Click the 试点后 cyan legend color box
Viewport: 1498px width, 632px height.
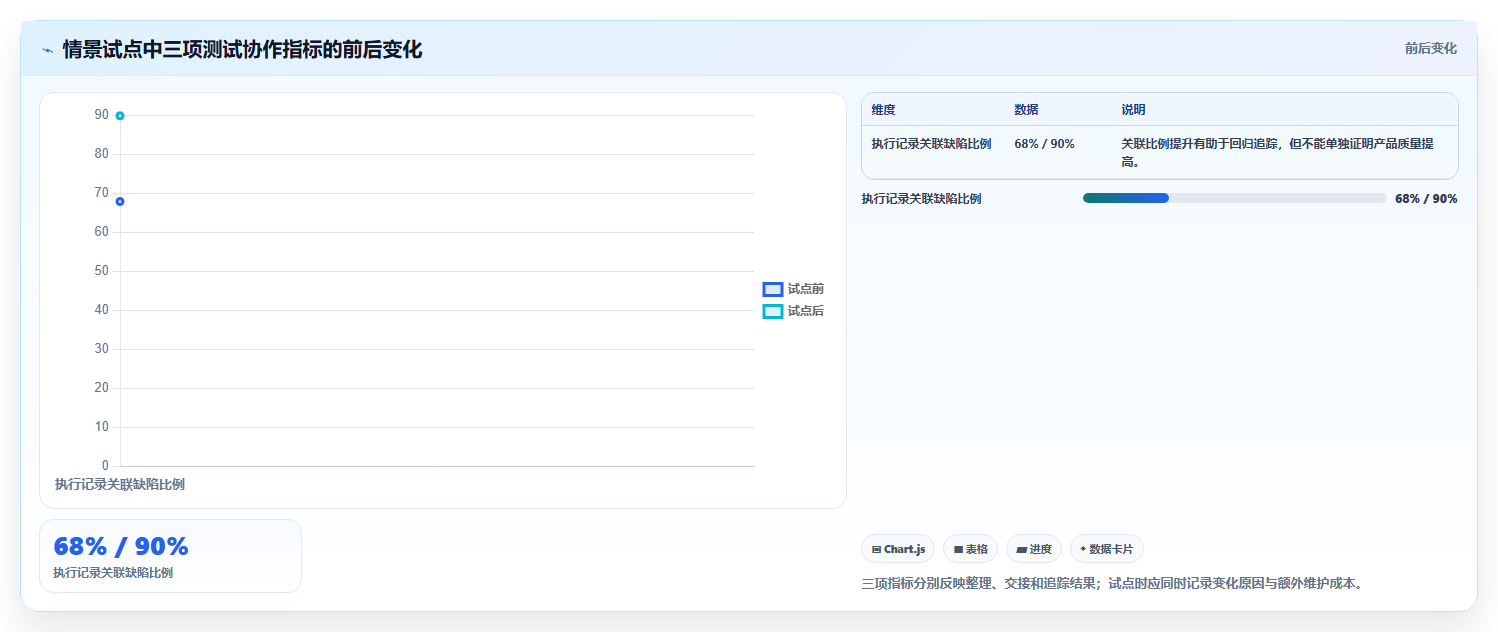click(x=772, y=311)
